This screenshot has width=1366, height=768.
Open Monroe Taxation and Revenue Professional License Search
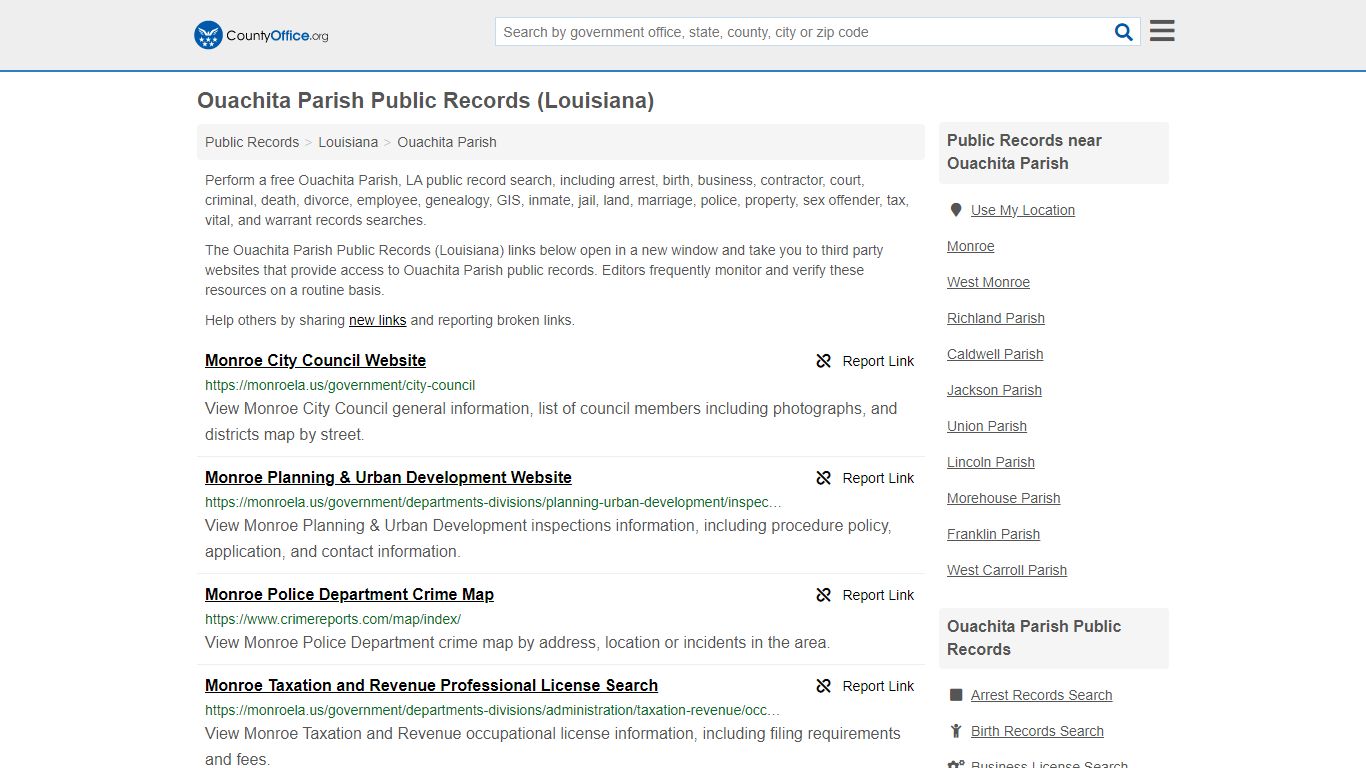point(431,685)
